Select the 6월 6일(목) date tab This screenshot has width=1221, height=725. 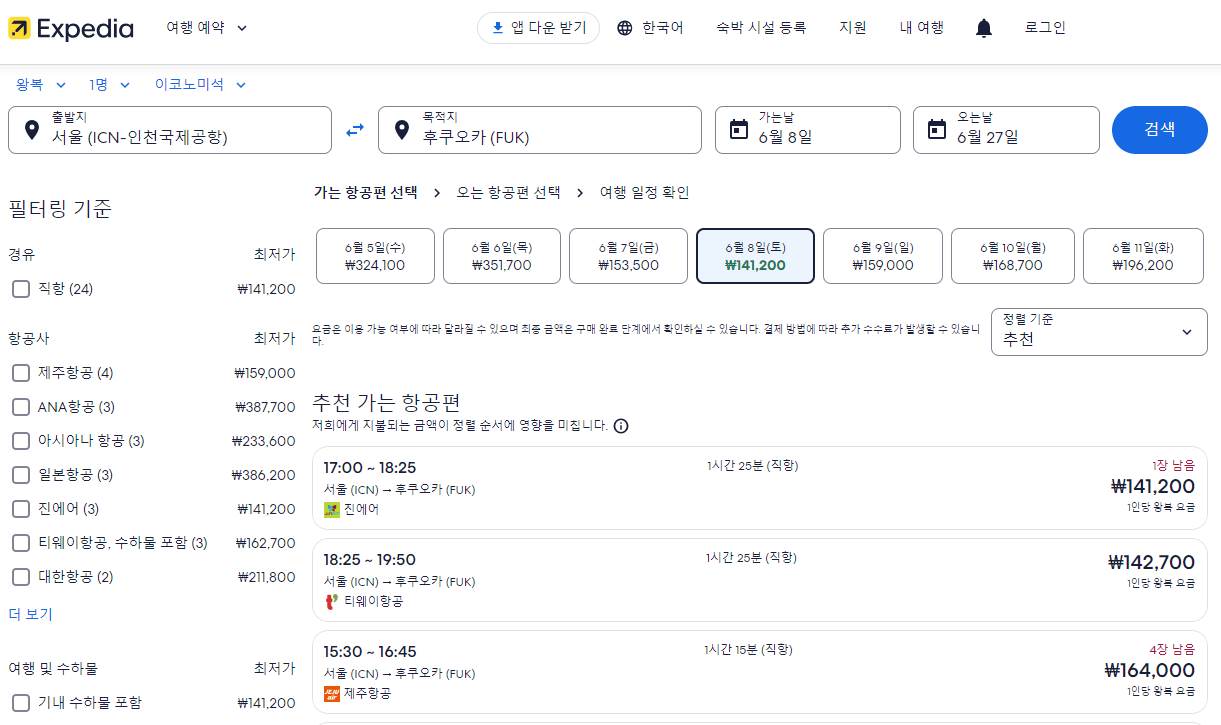coord(502,256)
